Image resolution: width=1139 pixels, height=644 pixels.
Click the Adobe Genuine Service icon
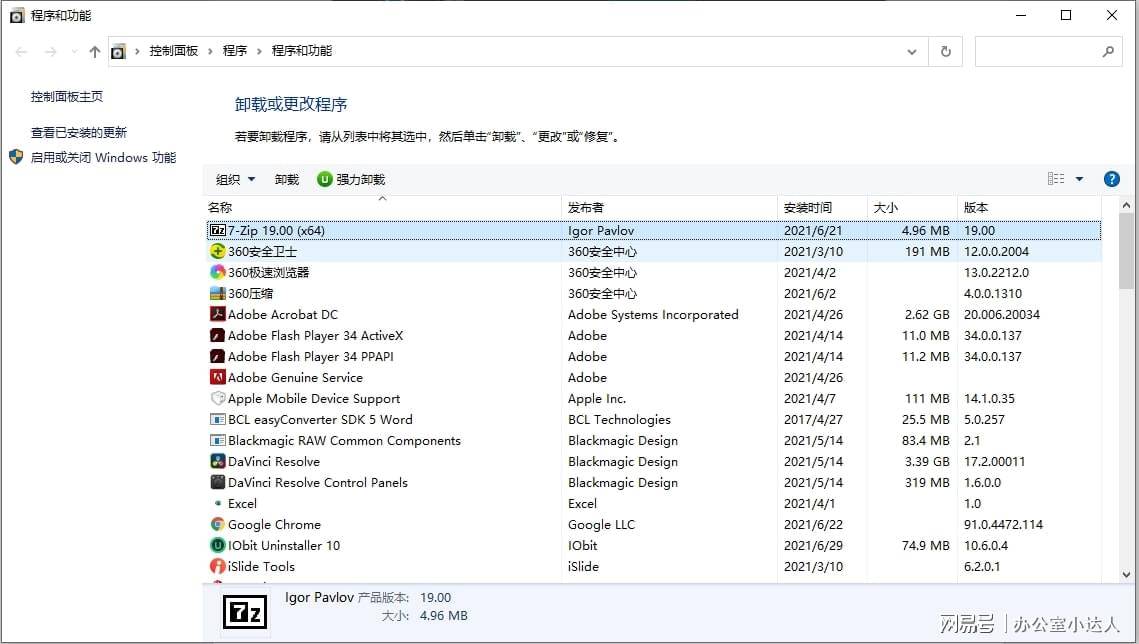217,378
